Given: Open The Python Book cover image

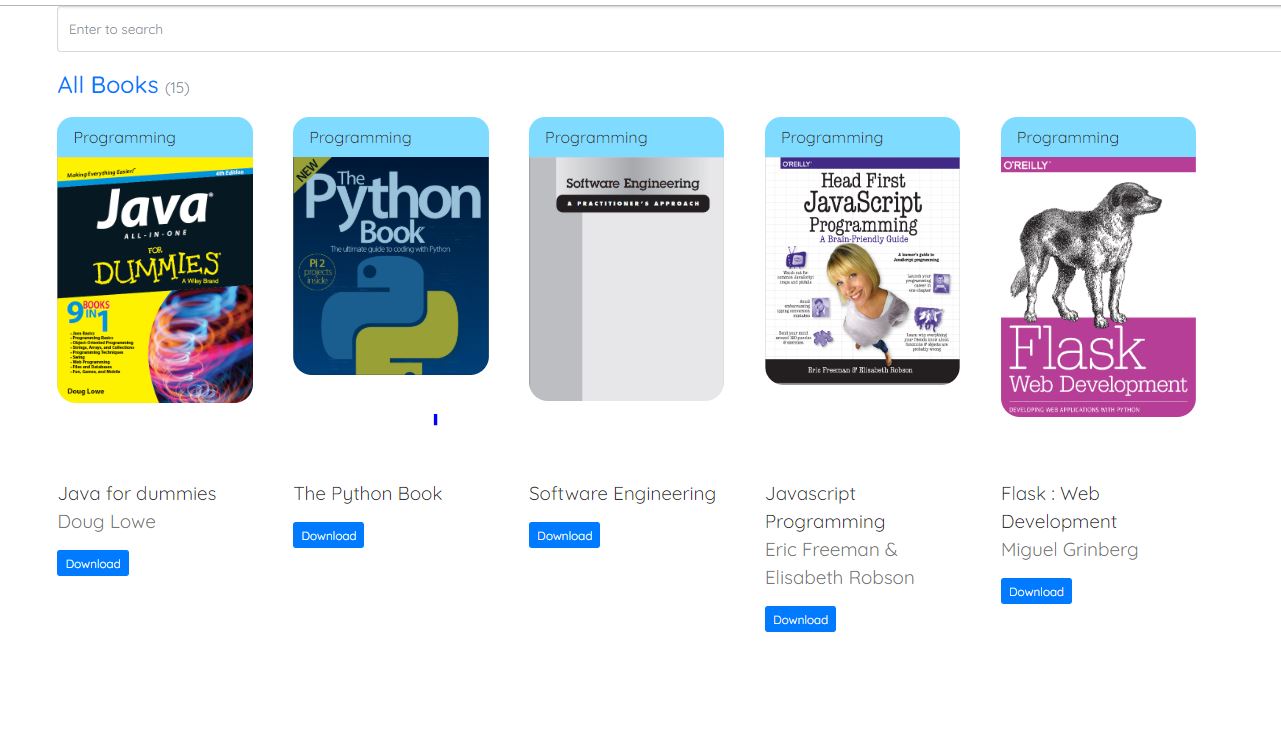Looking at the screenshot, I should click(x=391, y=266).
